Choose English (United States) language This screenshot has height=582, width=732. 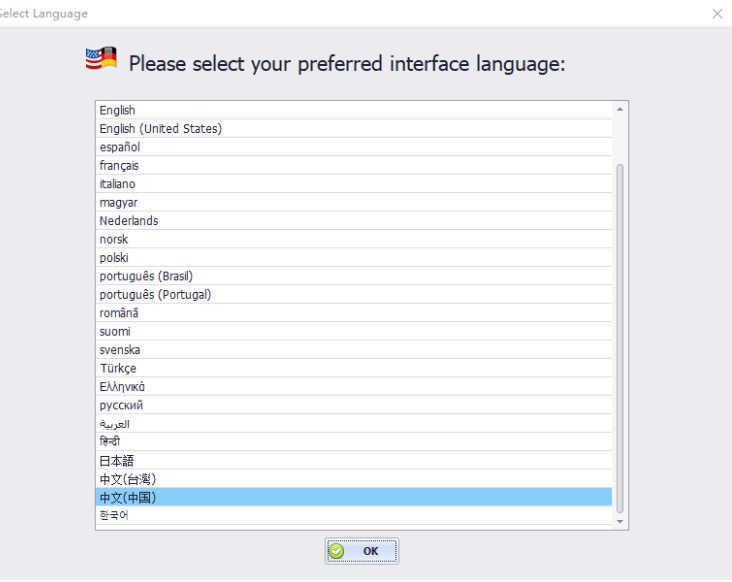[353, 128]
